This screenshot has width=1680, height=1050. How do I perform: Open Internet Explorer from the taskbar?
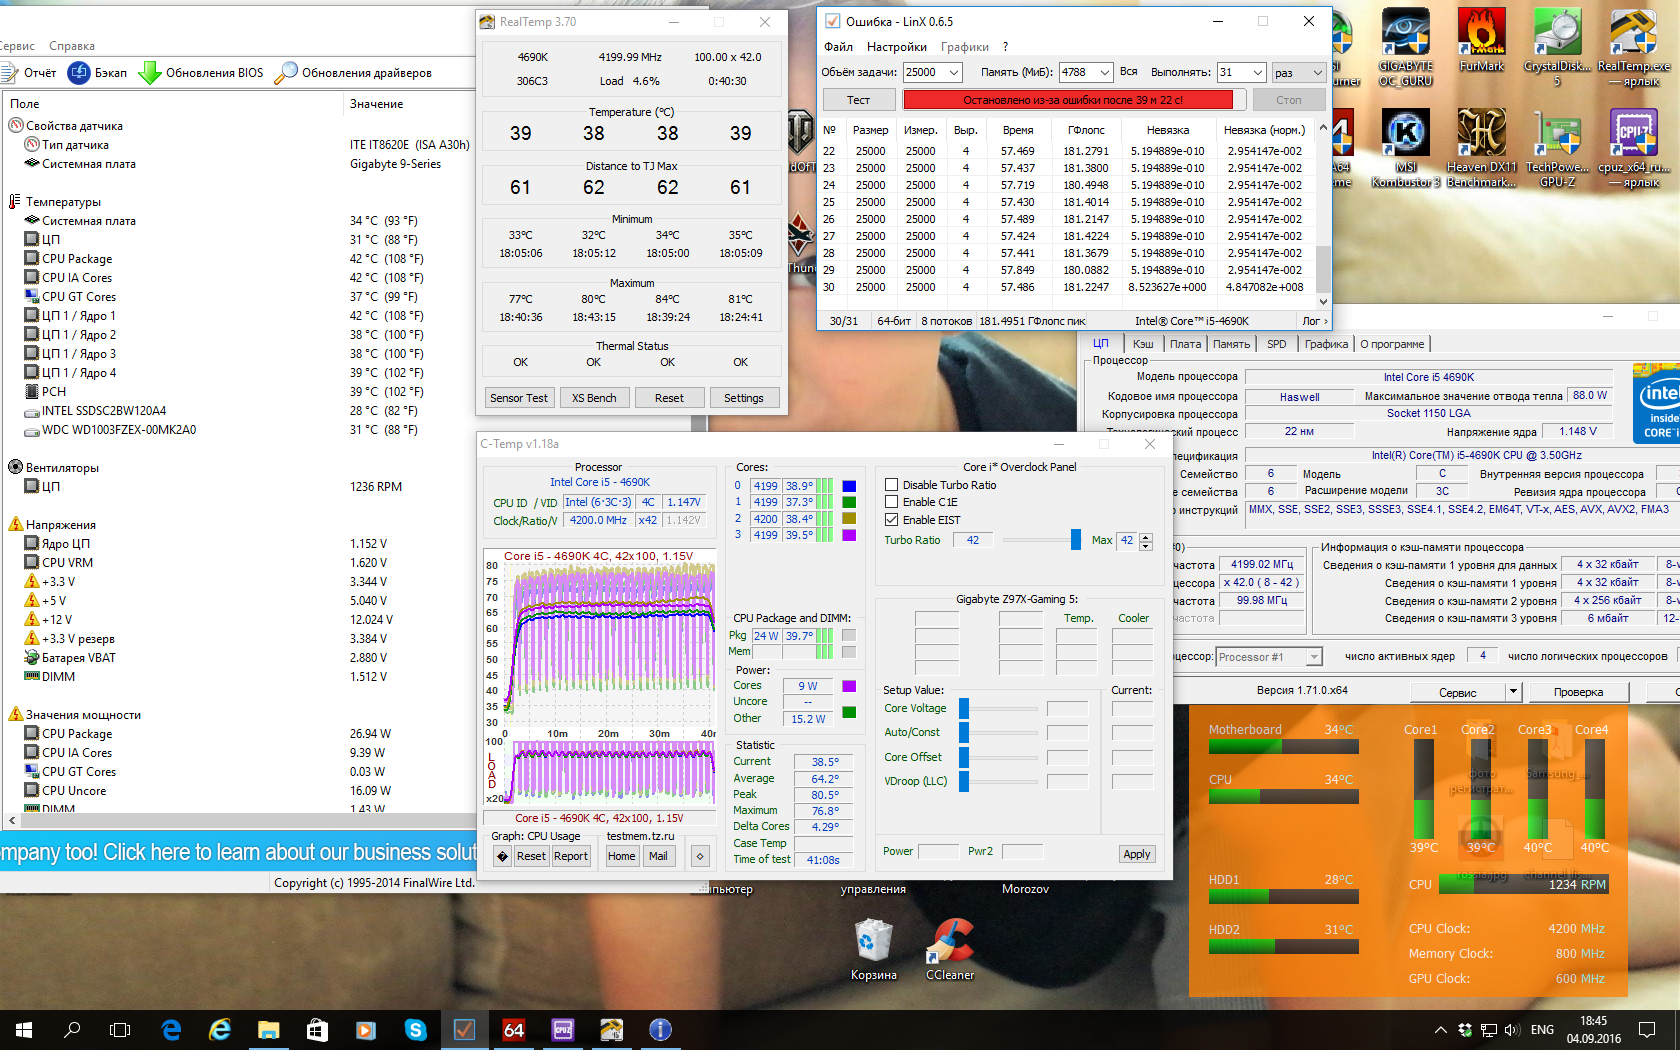[219, 1030]
